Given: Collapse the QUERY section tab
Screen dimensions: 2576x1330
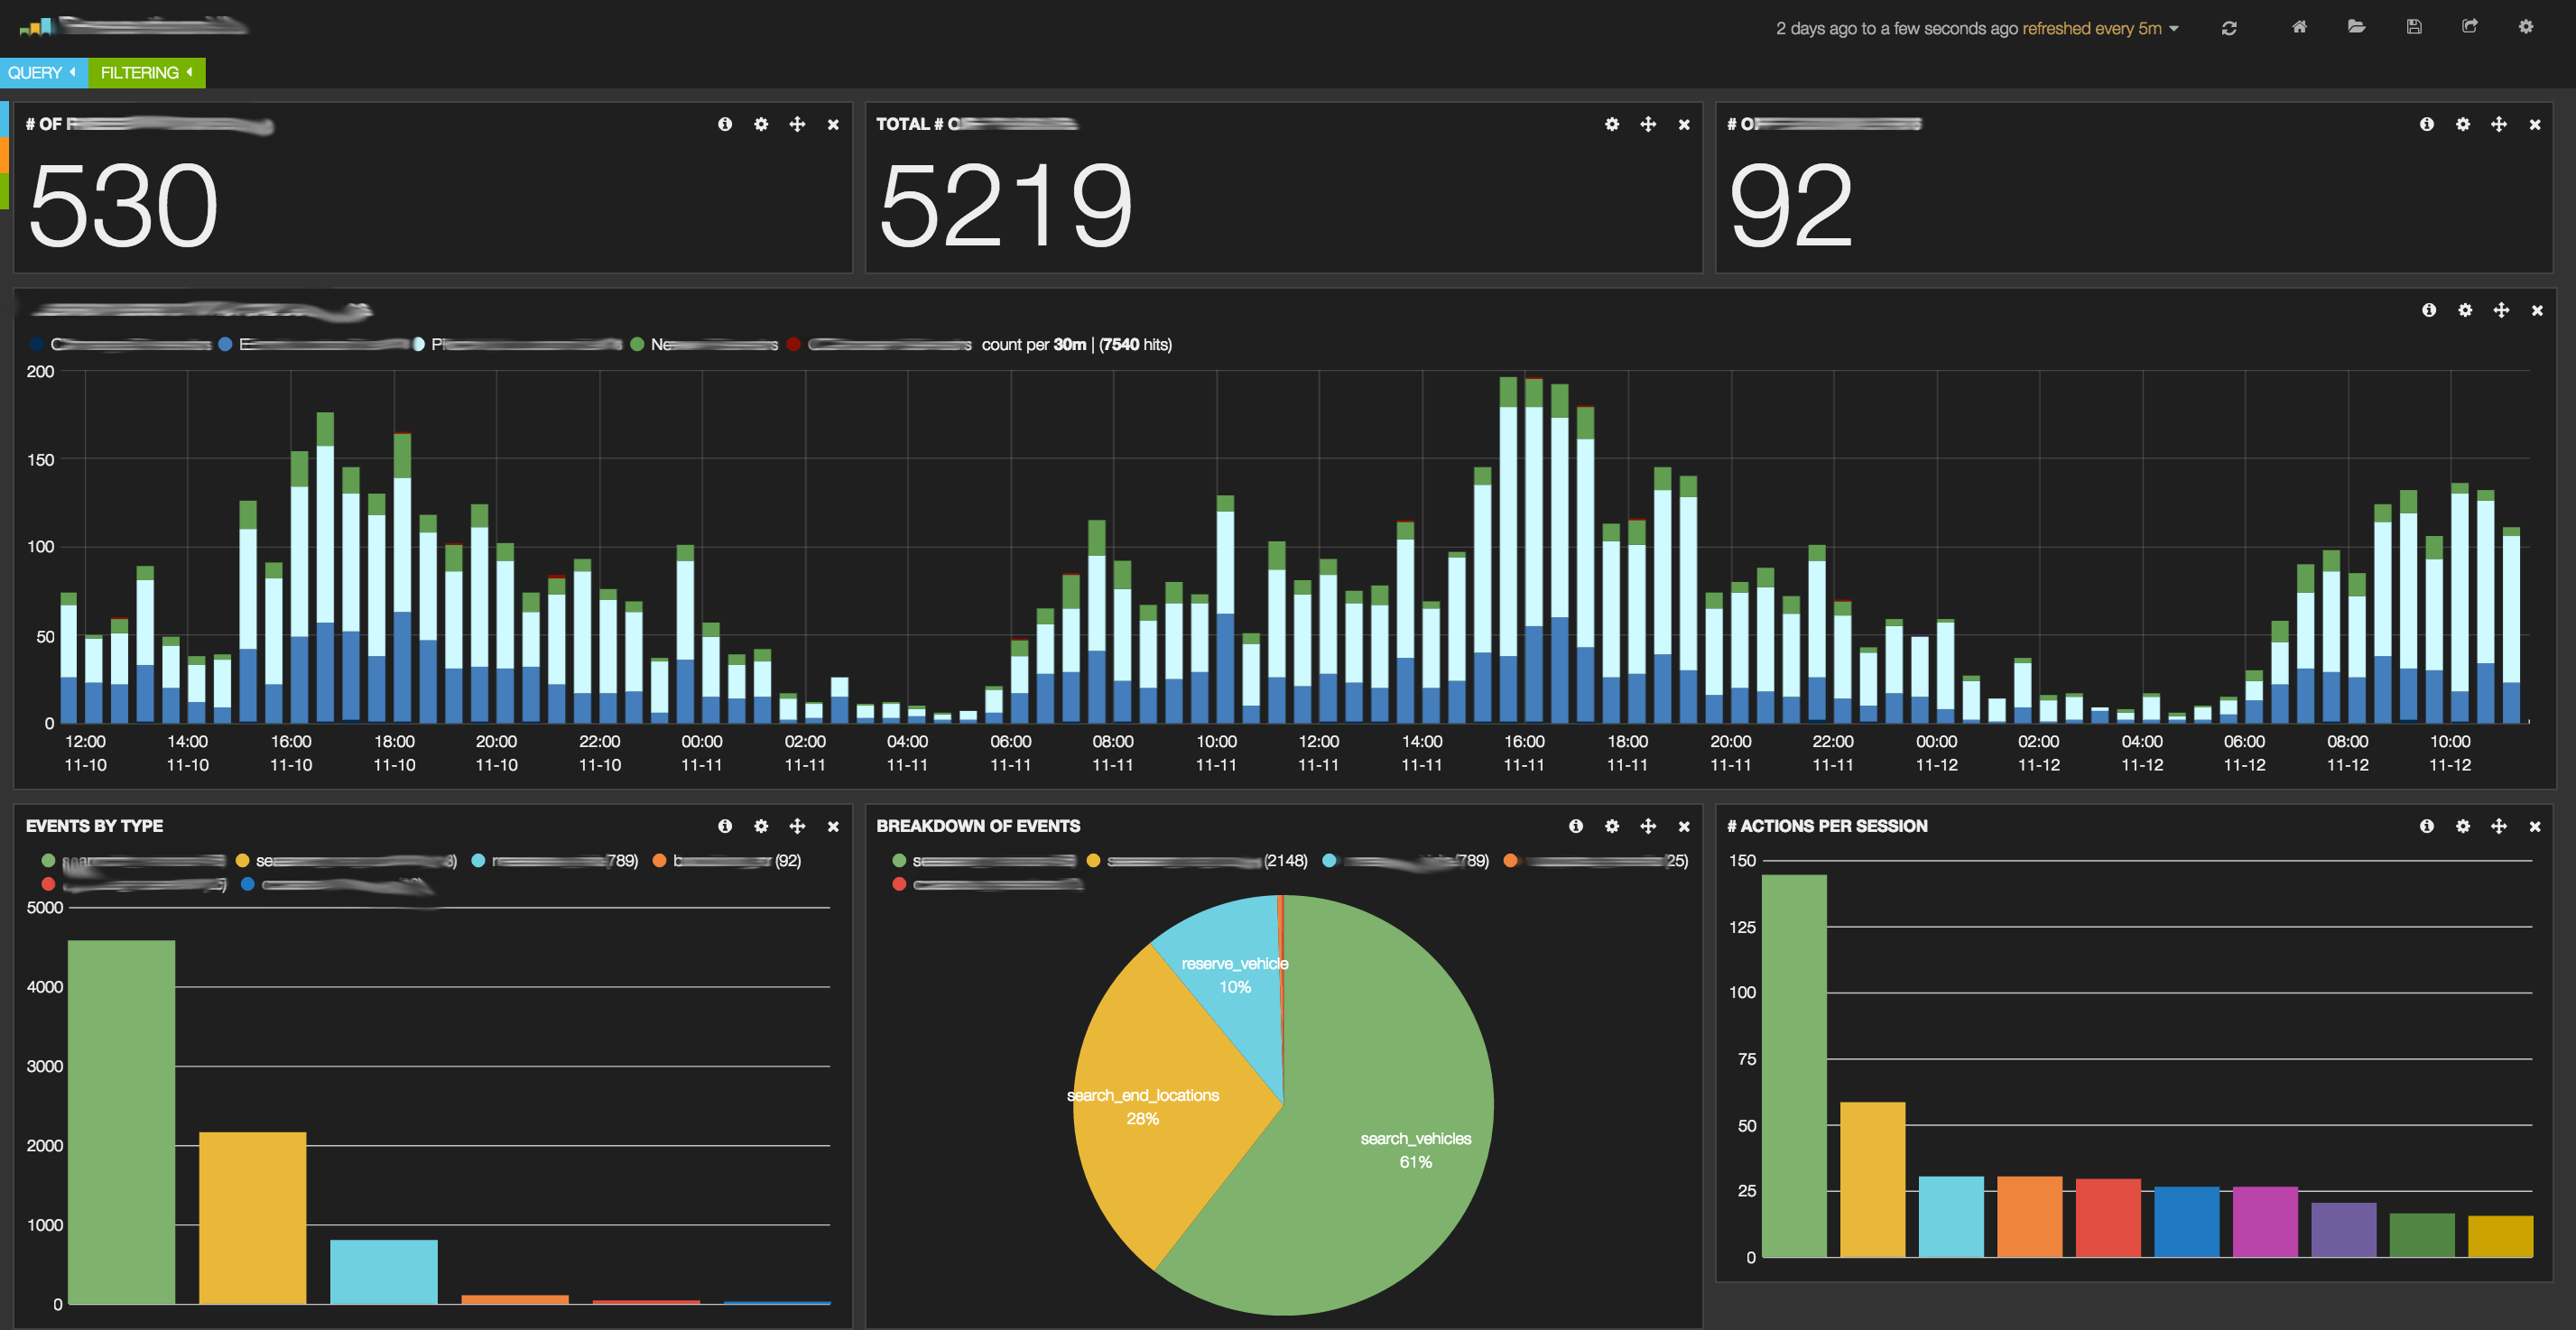Looking at the screenshot, I should [x=43, y=72].
